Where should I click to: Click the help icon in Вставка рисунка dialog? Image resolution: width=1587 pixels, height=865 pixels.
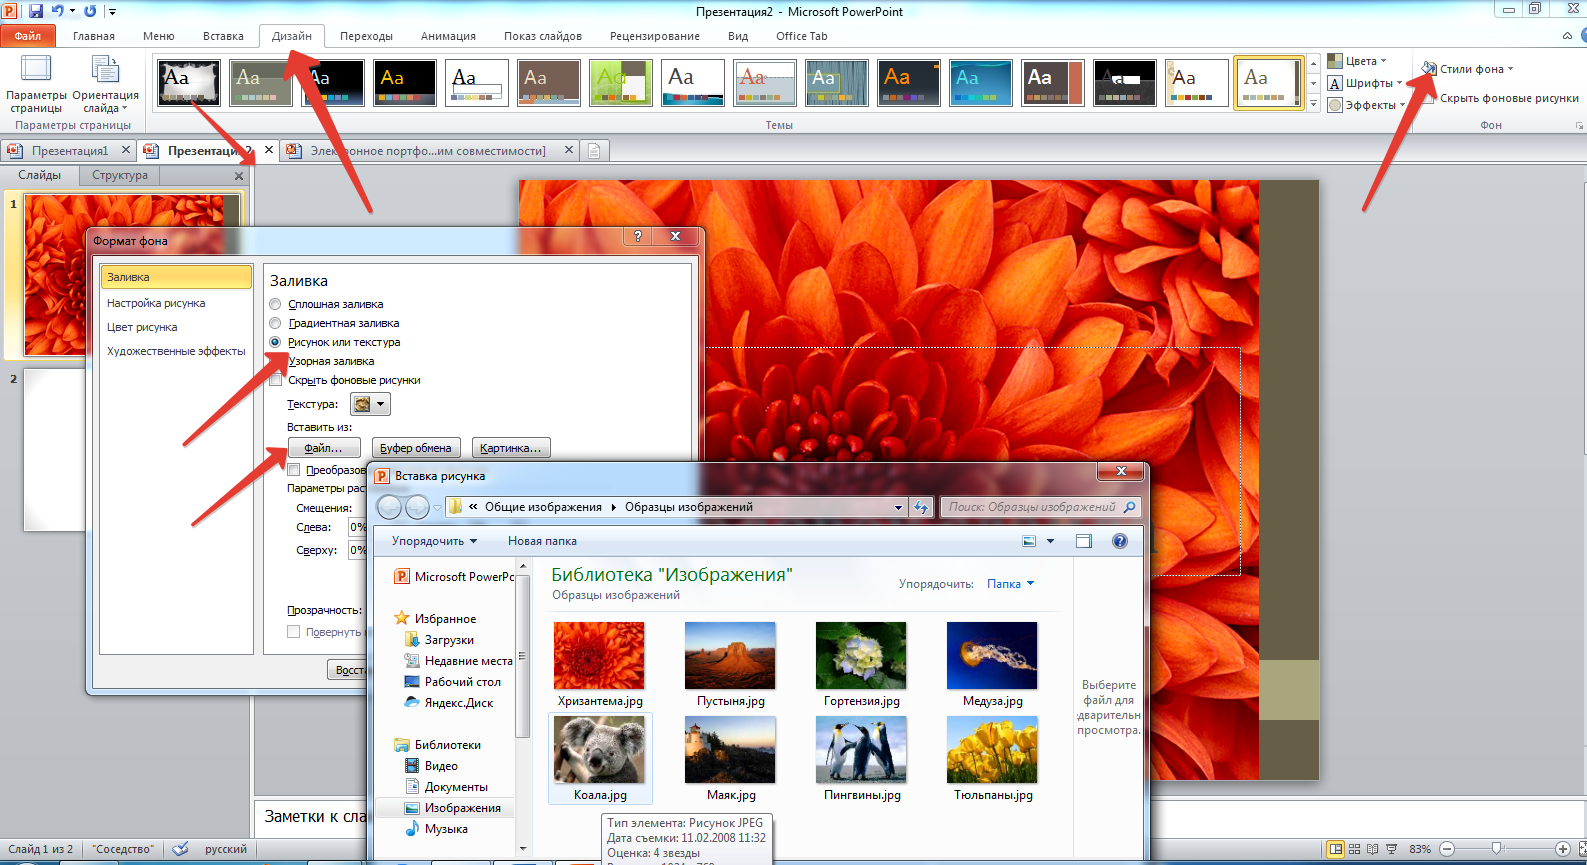point(1120,541)
